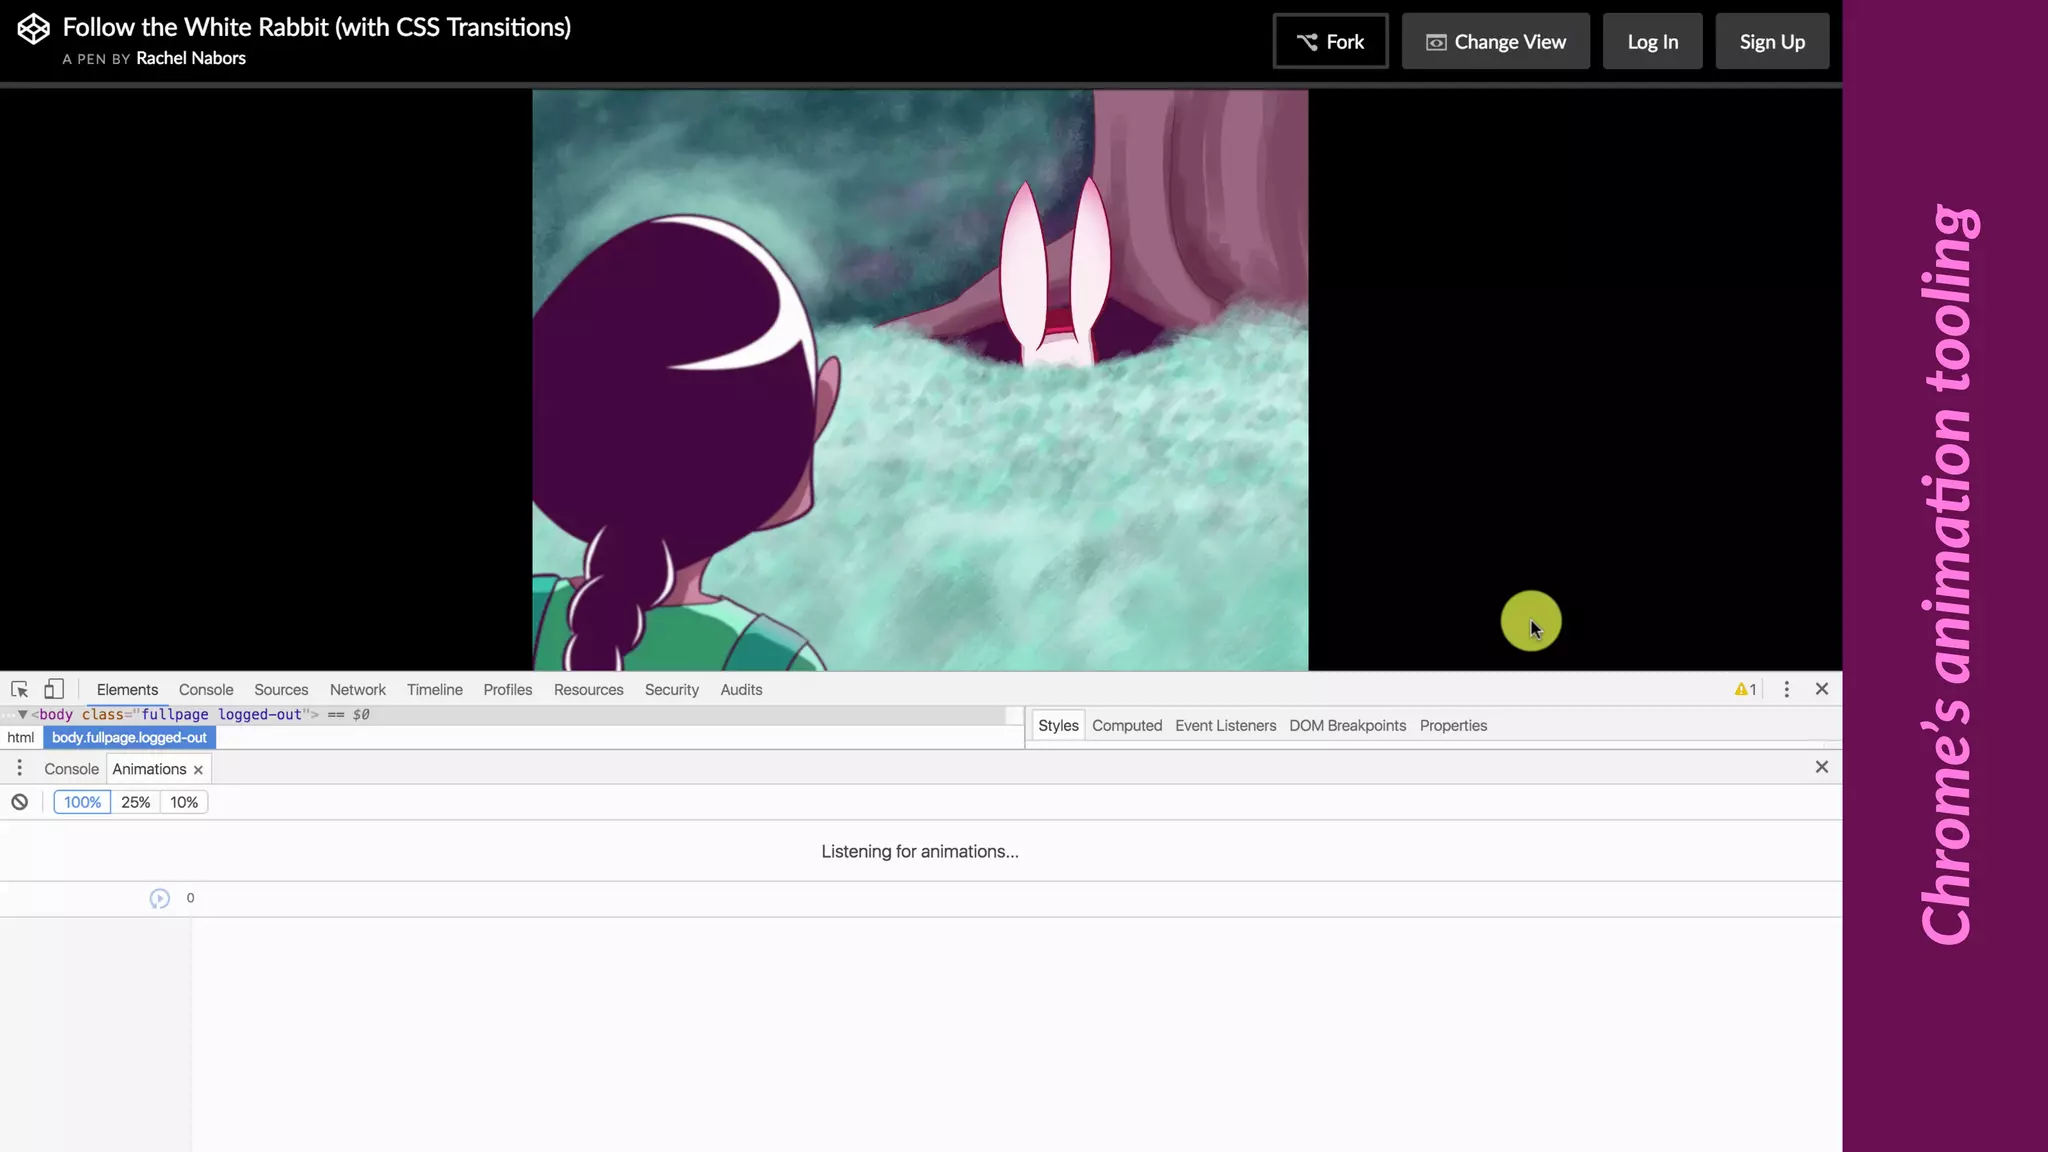The height and width of the screenshot is (1152, 2048).
Task: Click the Listening for animations message
Action: click(x=920, y=852)
